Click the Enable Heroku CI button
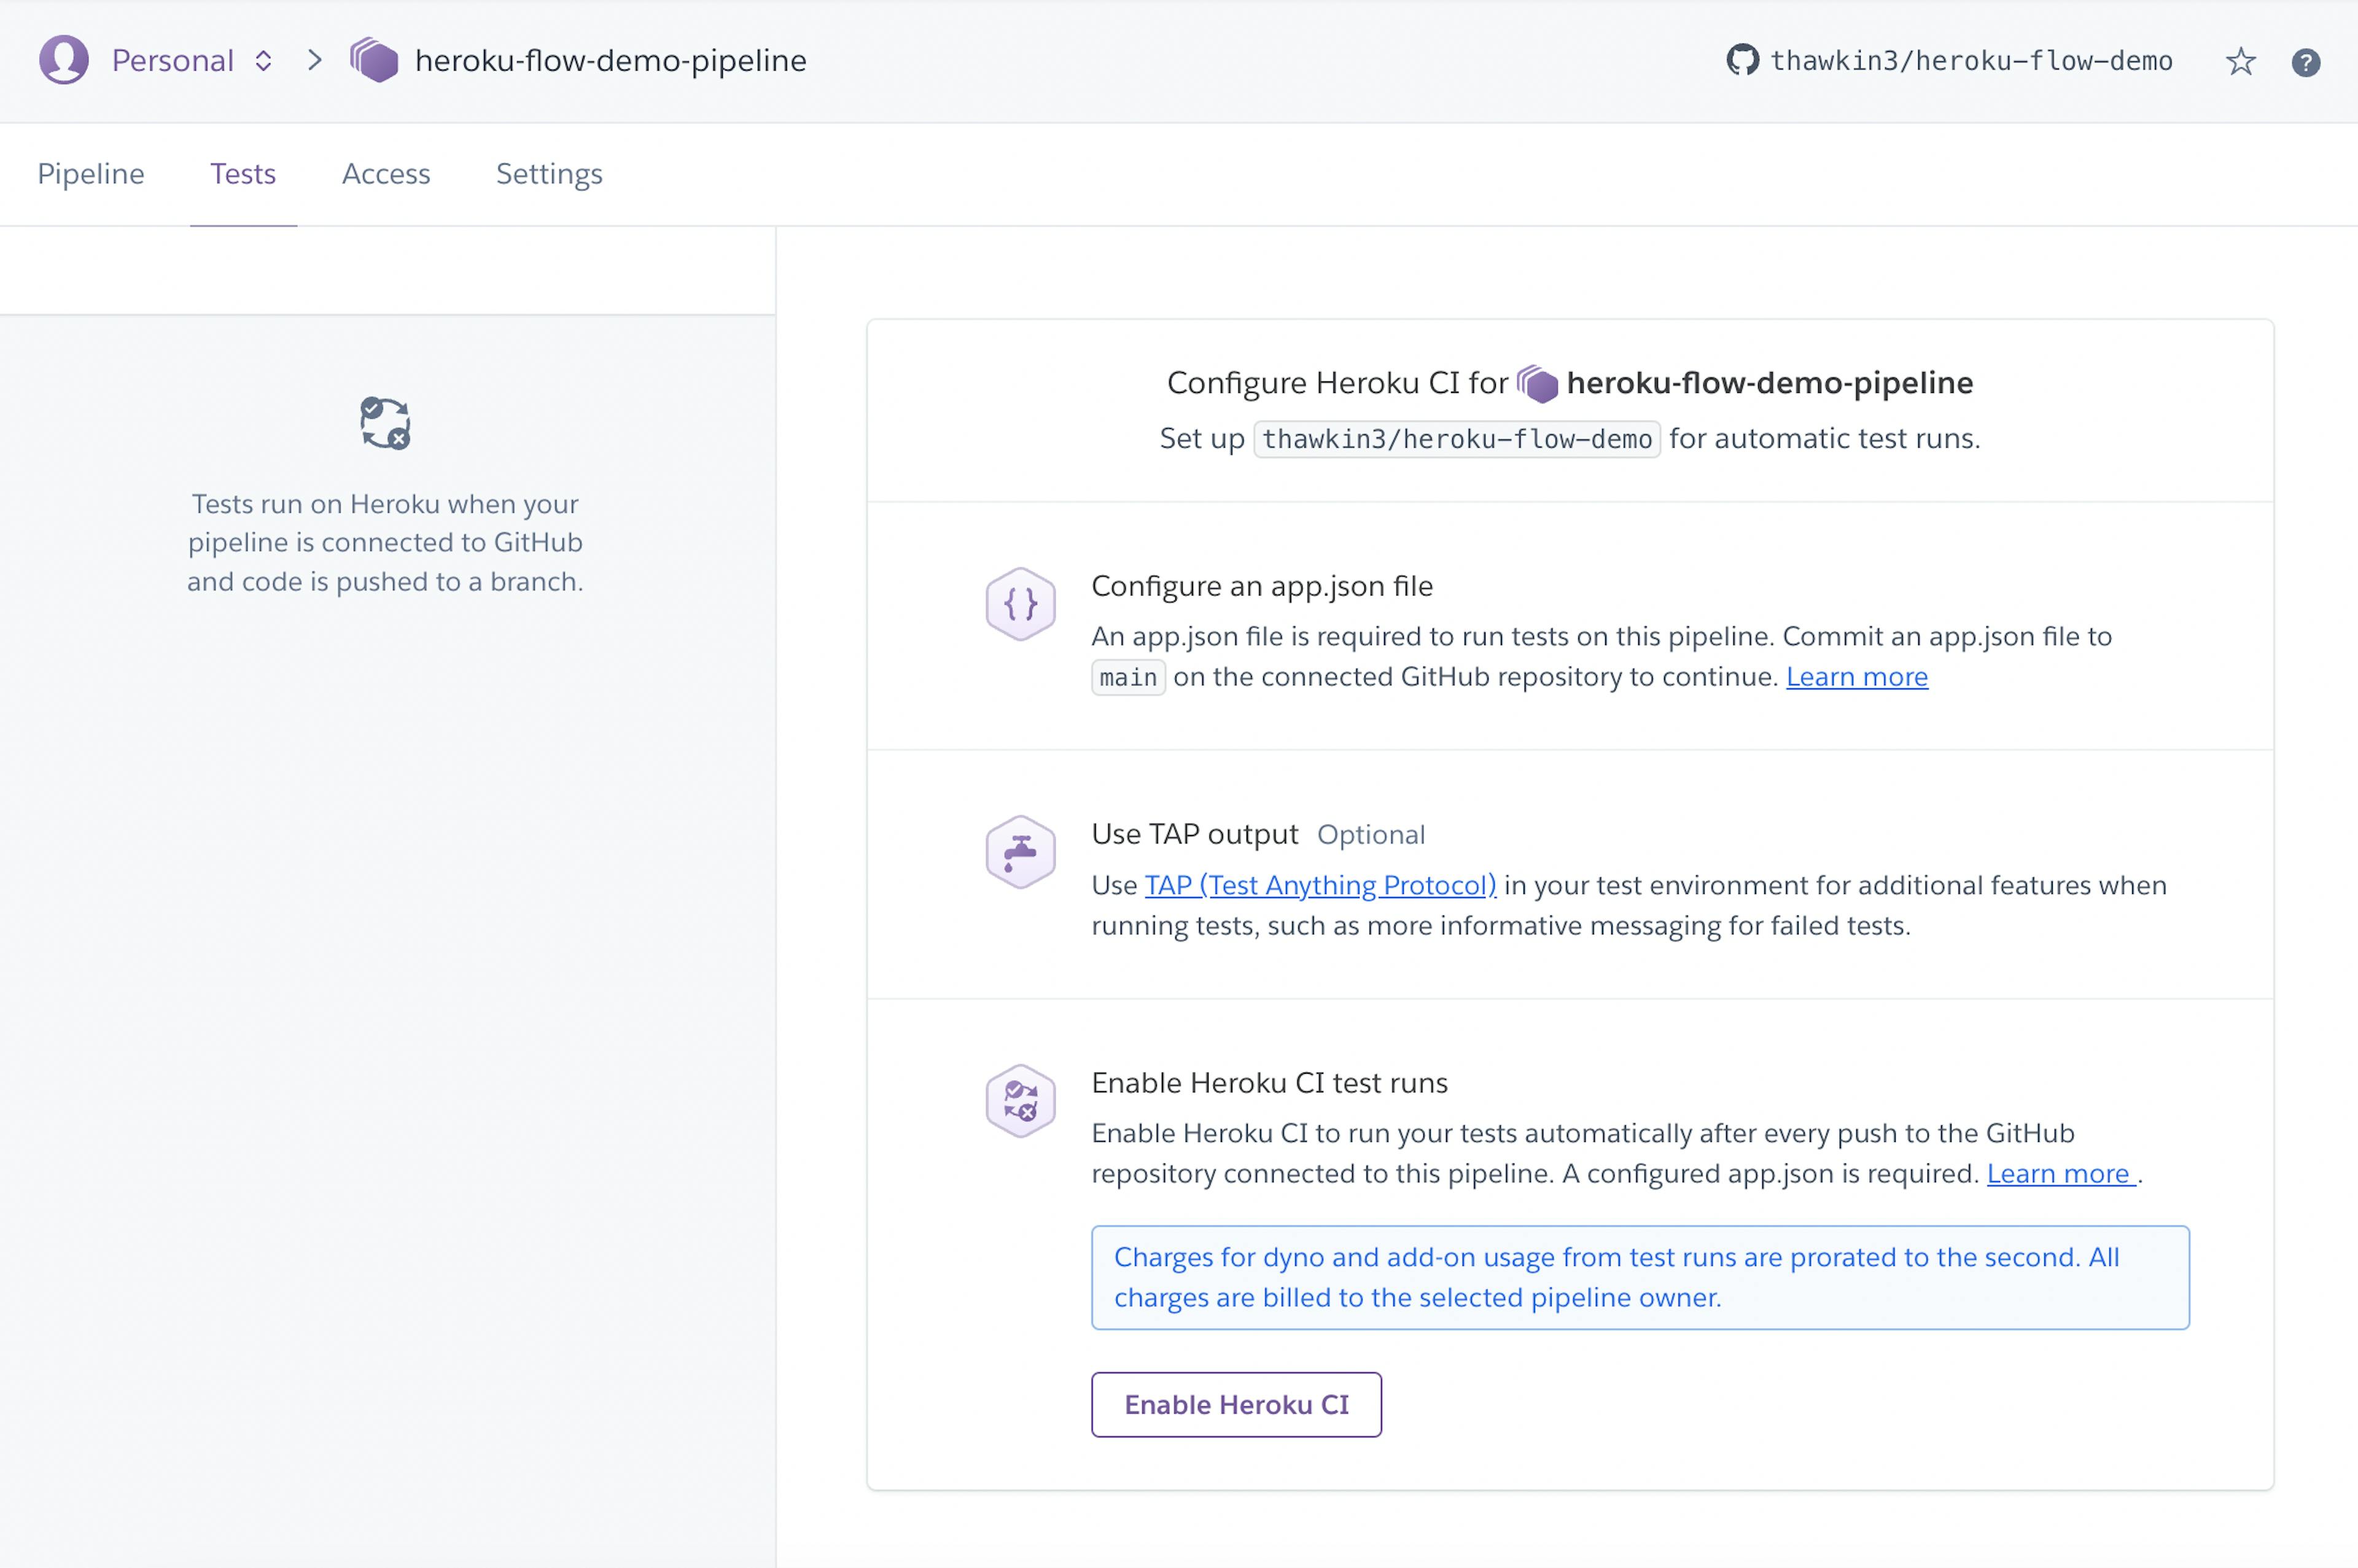This screenshot has height=1568, width=2358. (1236, 1405)
